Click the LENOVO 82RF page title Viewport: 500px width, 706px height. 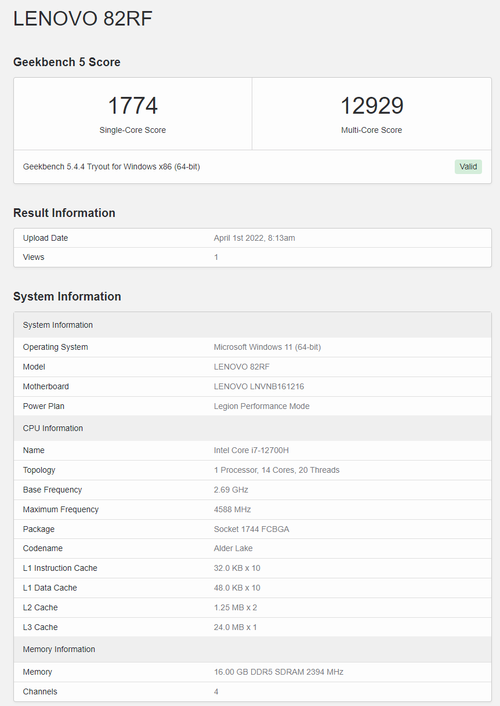click(x=83, y=19)
